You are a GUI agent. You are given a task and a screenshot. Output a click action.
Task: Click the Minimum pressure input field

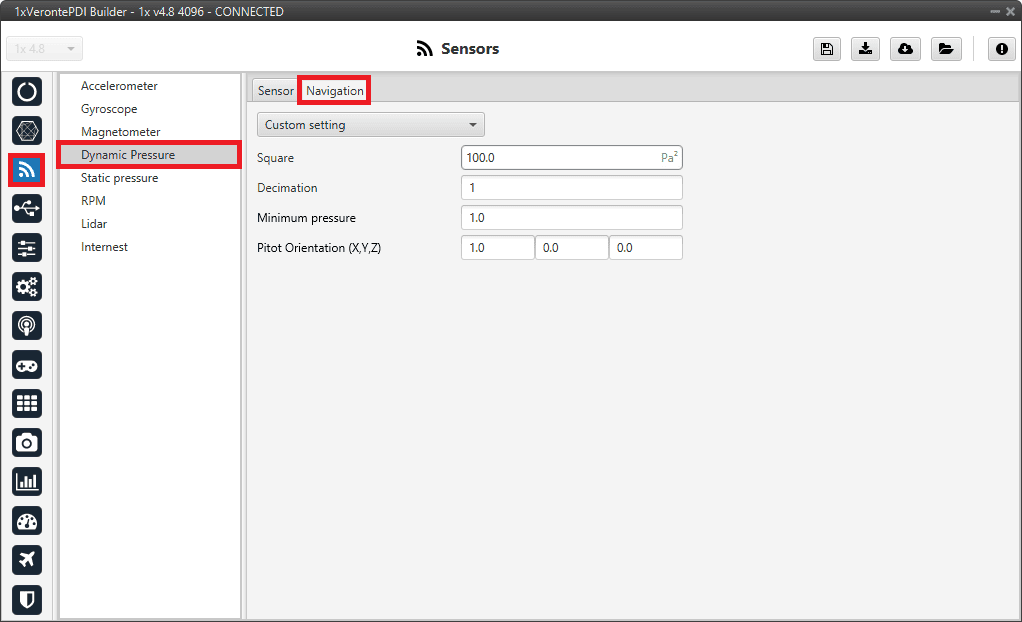(x=571, y=218)
